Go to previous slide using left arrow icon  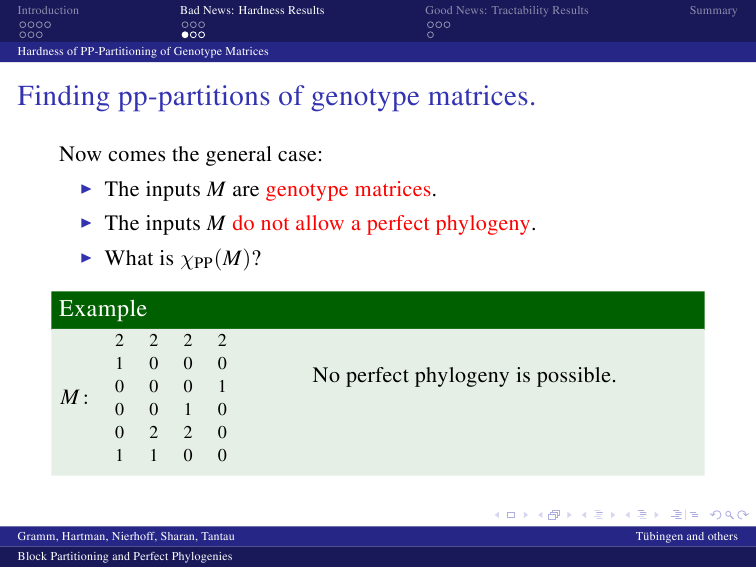497,515
